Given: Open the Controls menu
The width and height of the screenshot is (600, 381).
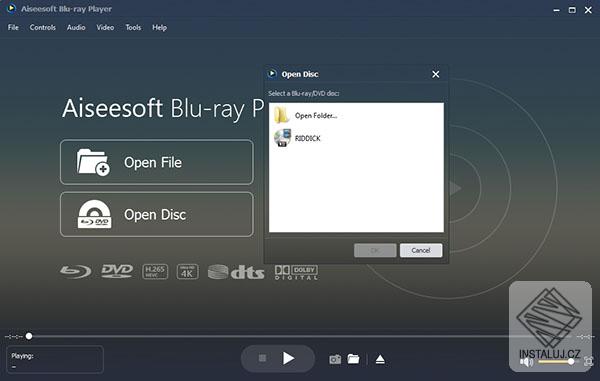Looking at the screenshot, I should (x=42, y=28).
